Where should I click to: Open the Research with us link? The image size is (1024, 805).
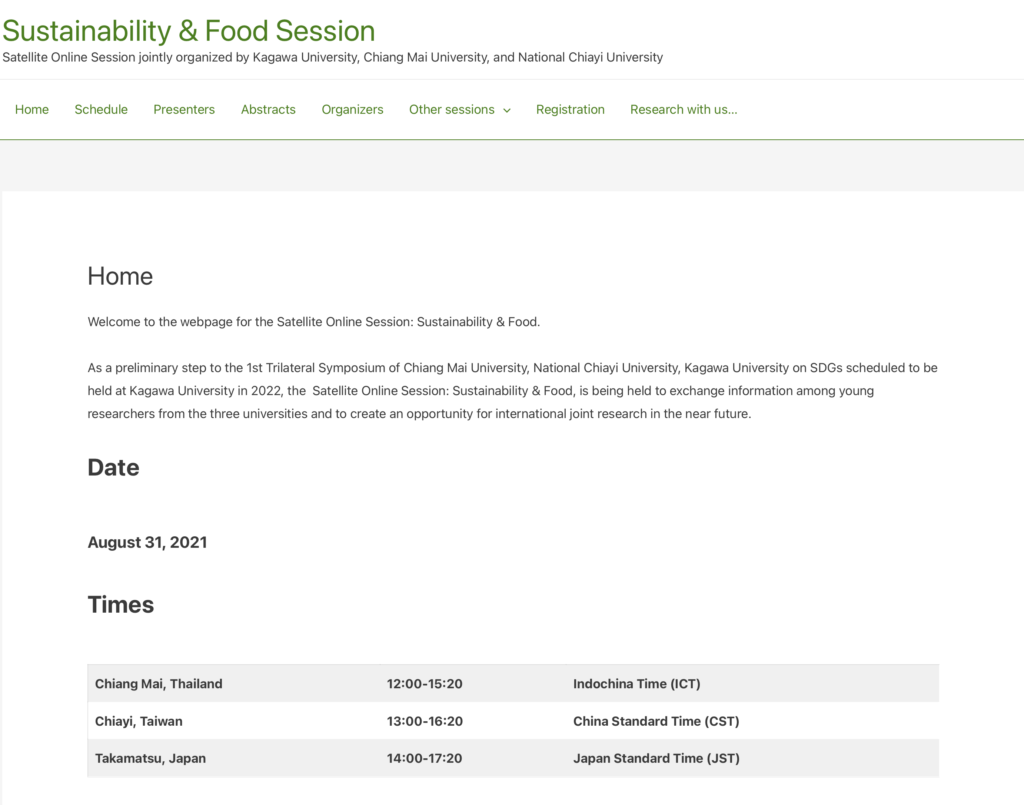pos(683,110)
